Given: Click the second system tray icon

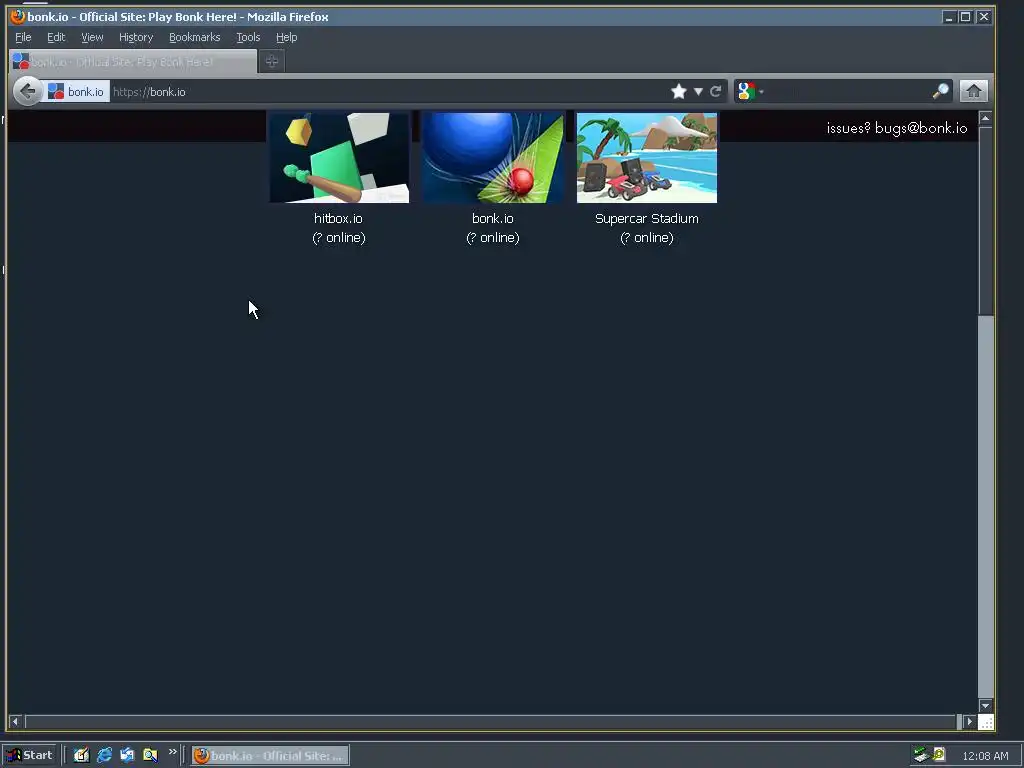Looking at the screenshot, I should click(x=939, y=754).
